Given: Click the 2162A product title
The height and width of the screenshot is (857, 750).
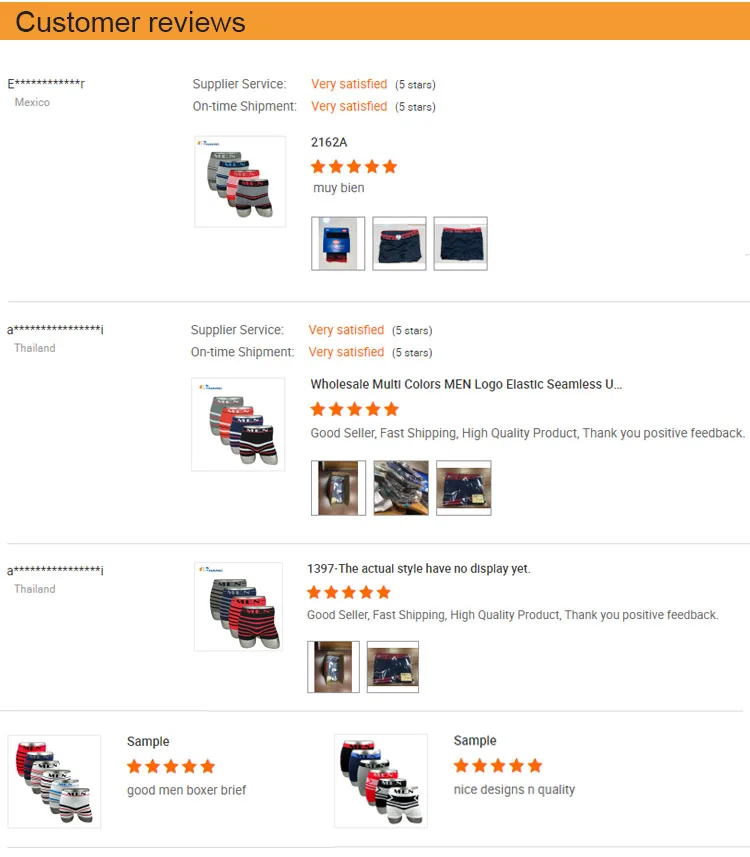Looking at the screenshot, I should point(329,142).
